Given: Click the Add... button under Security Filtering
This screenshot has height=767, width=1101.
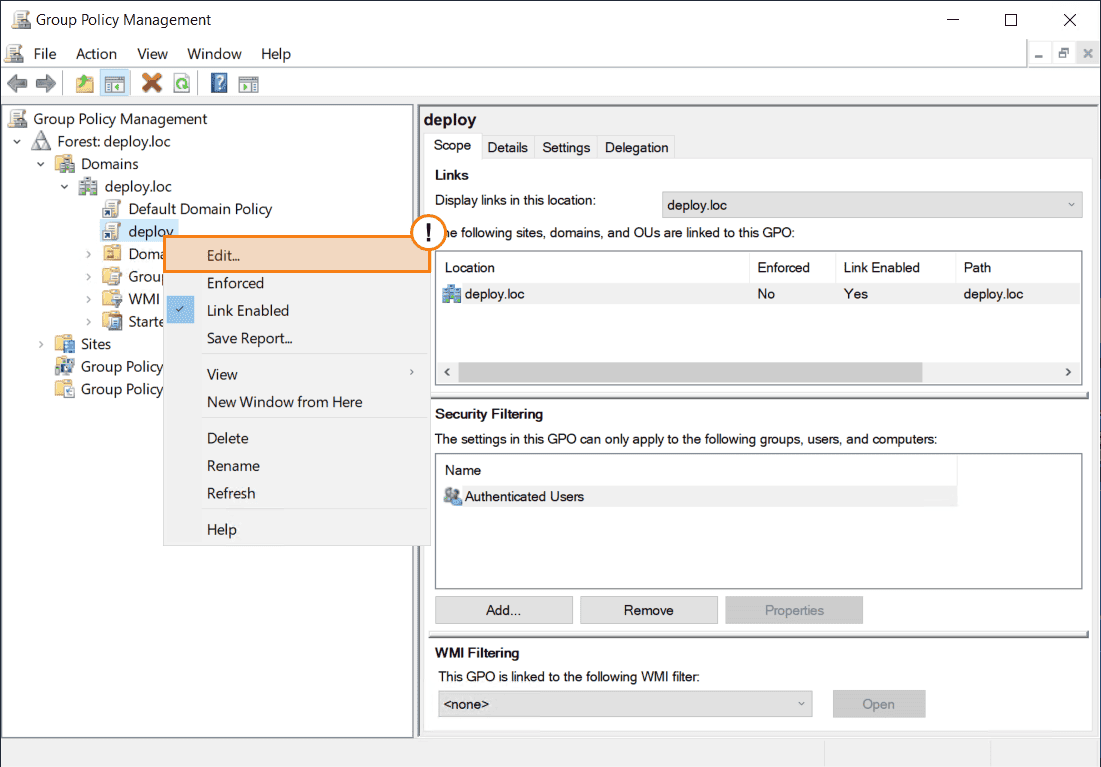Looking at the screenshot, I should pyautogui.click(x=503, y=610).
